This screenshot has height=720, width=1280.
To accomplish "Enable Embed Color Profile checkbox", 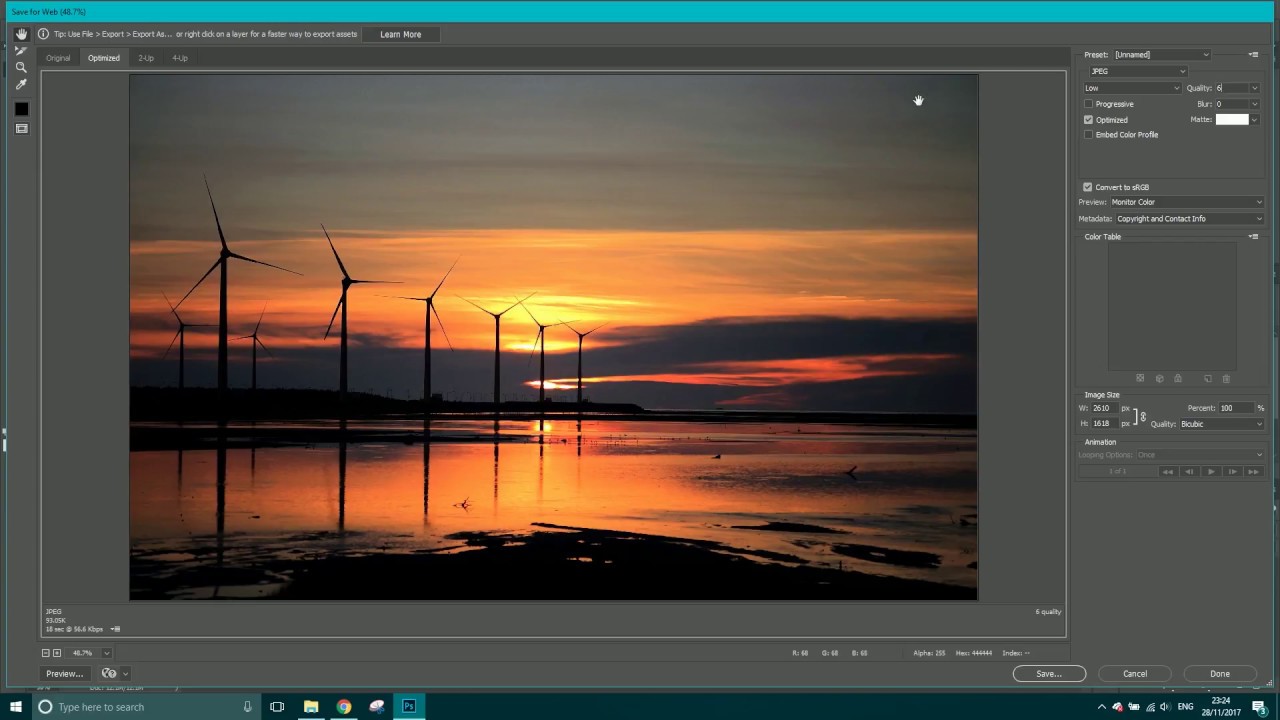I will coord(1088,135).
